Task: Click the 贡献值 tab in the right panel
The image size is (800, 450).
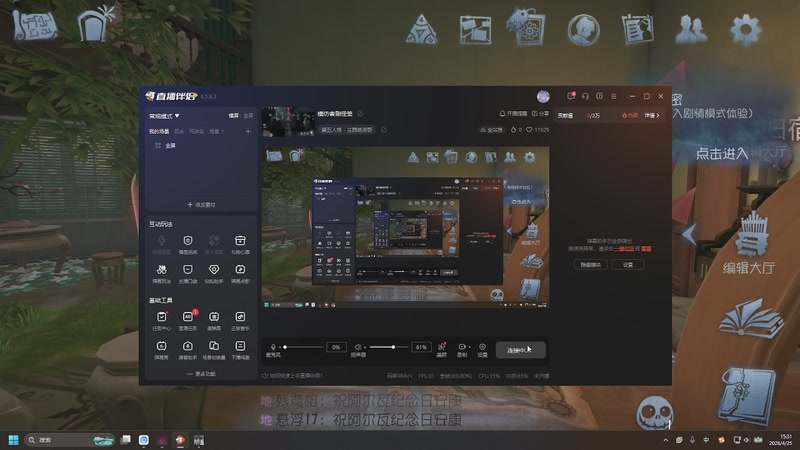Action: (565, 116)
